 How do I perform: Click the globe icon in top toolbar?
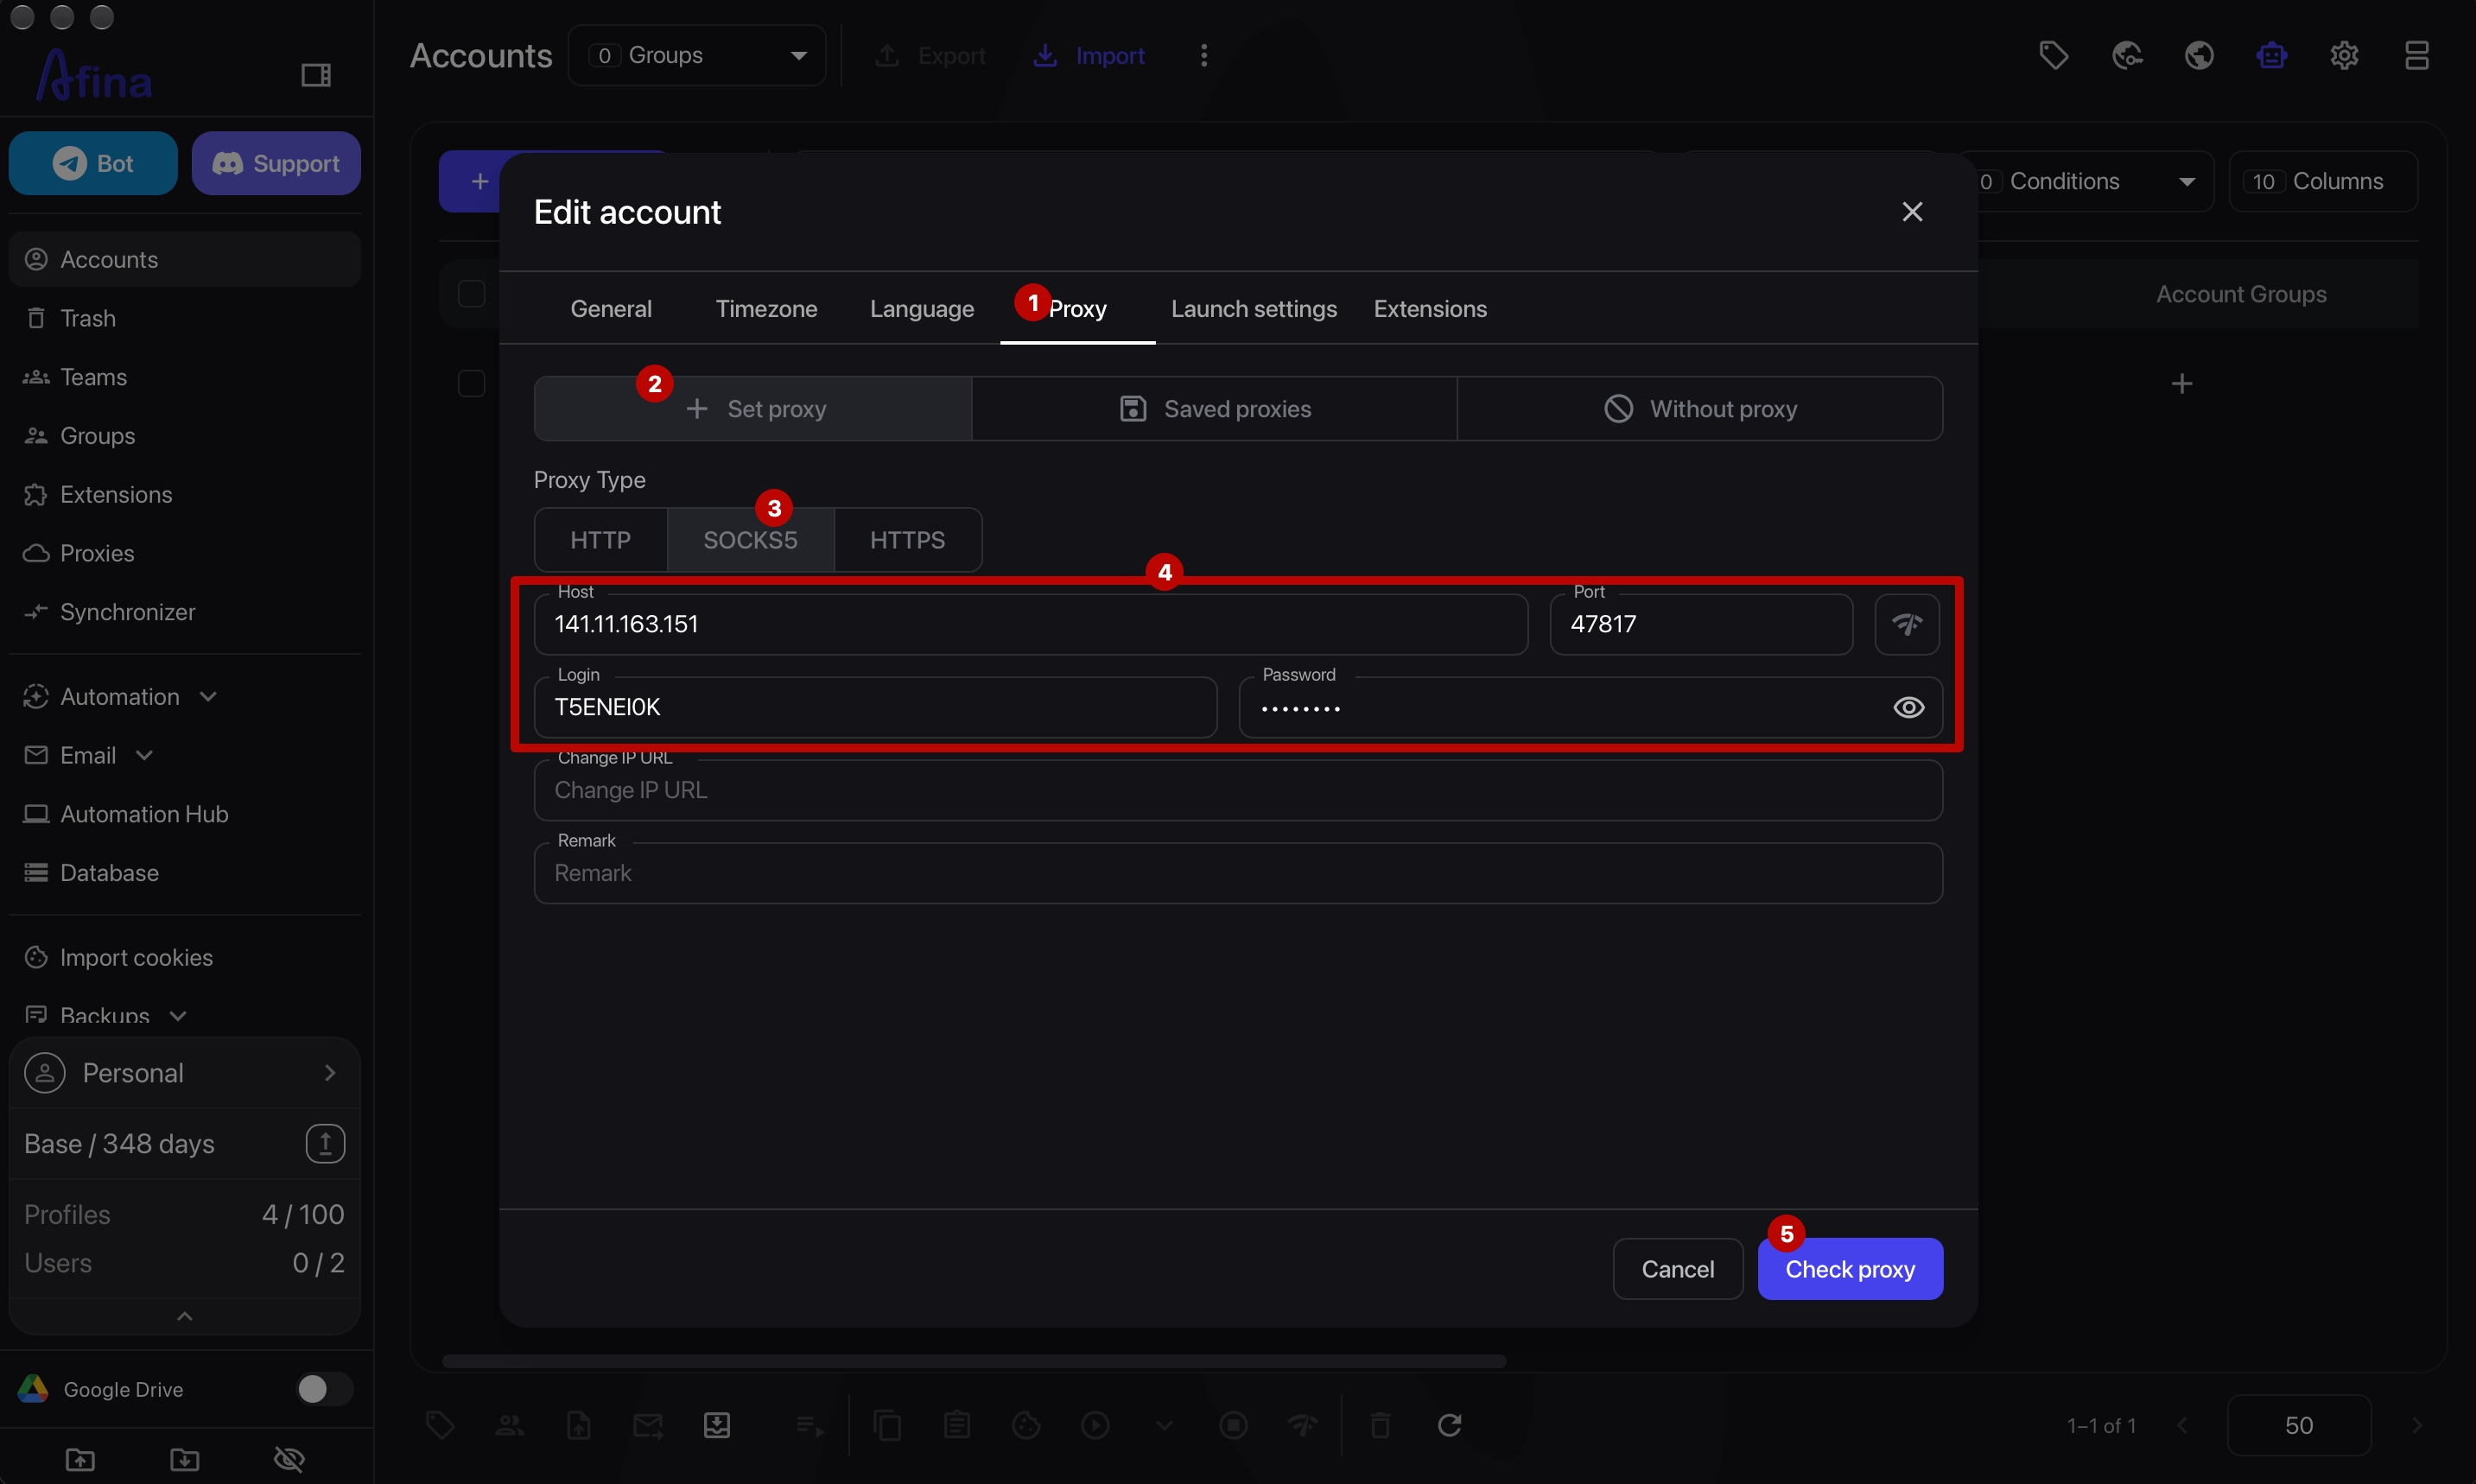click(2199, 55)
